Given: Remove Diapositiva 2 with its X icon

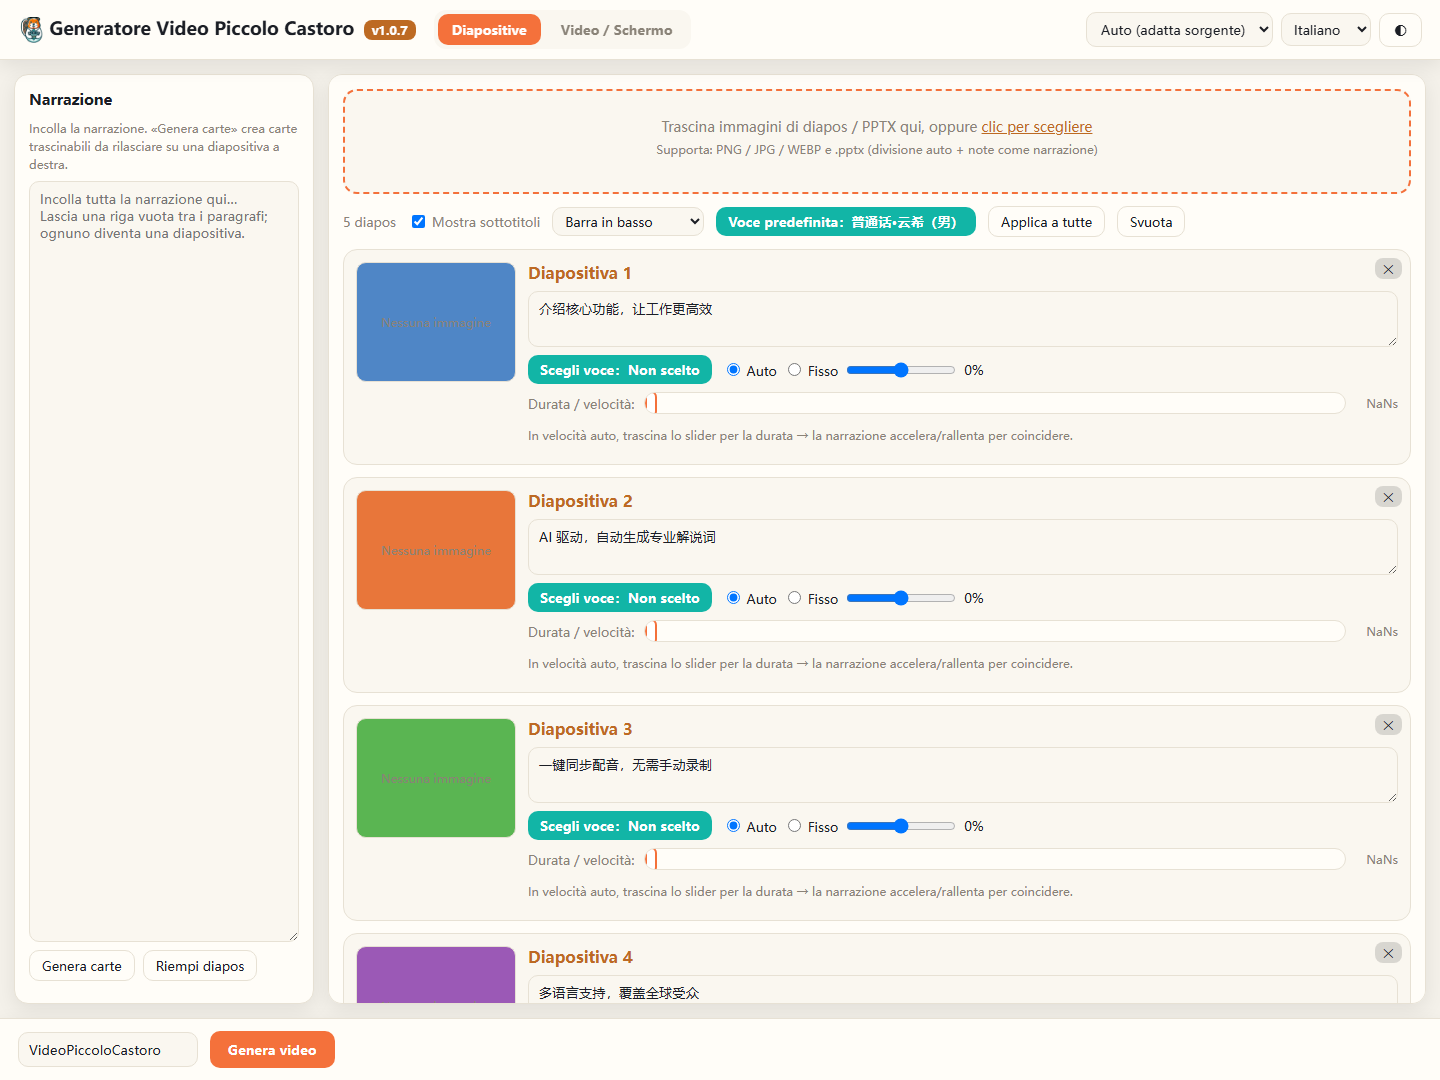Looking at the screenshot, I should point(1388,497).
